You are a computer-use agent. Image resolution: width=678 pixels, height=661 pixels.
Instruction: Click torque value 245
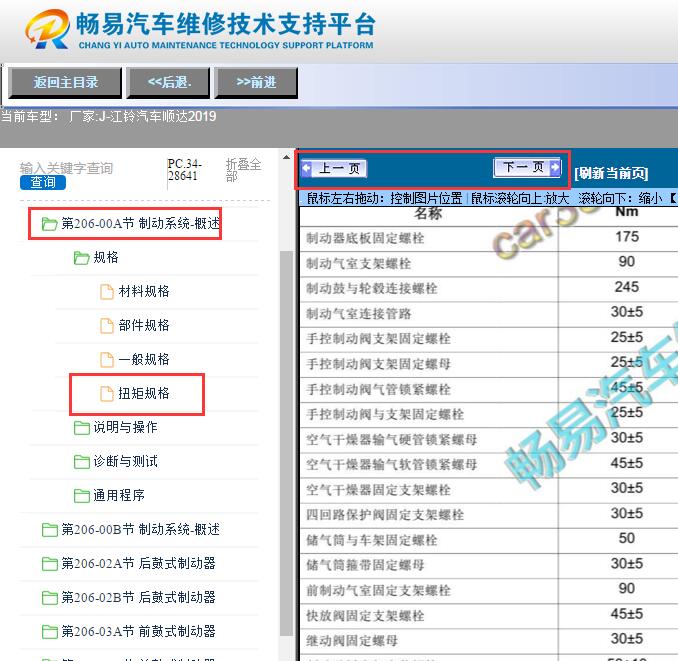click(627, 287)
